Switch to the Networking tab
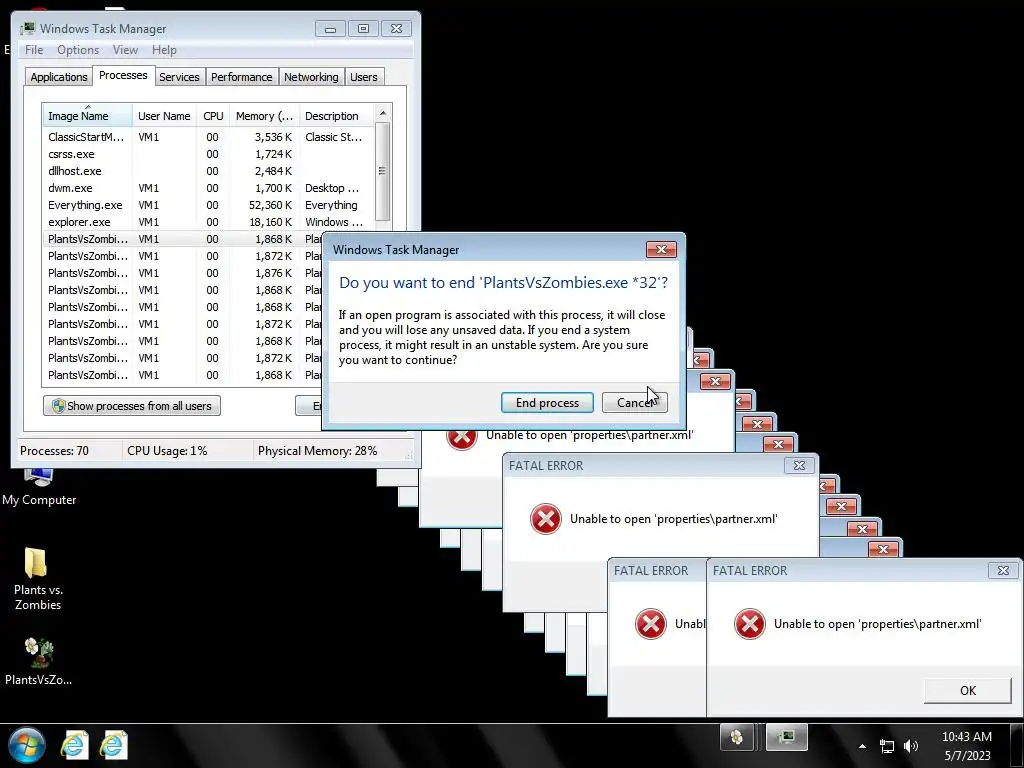 (311, 77)
